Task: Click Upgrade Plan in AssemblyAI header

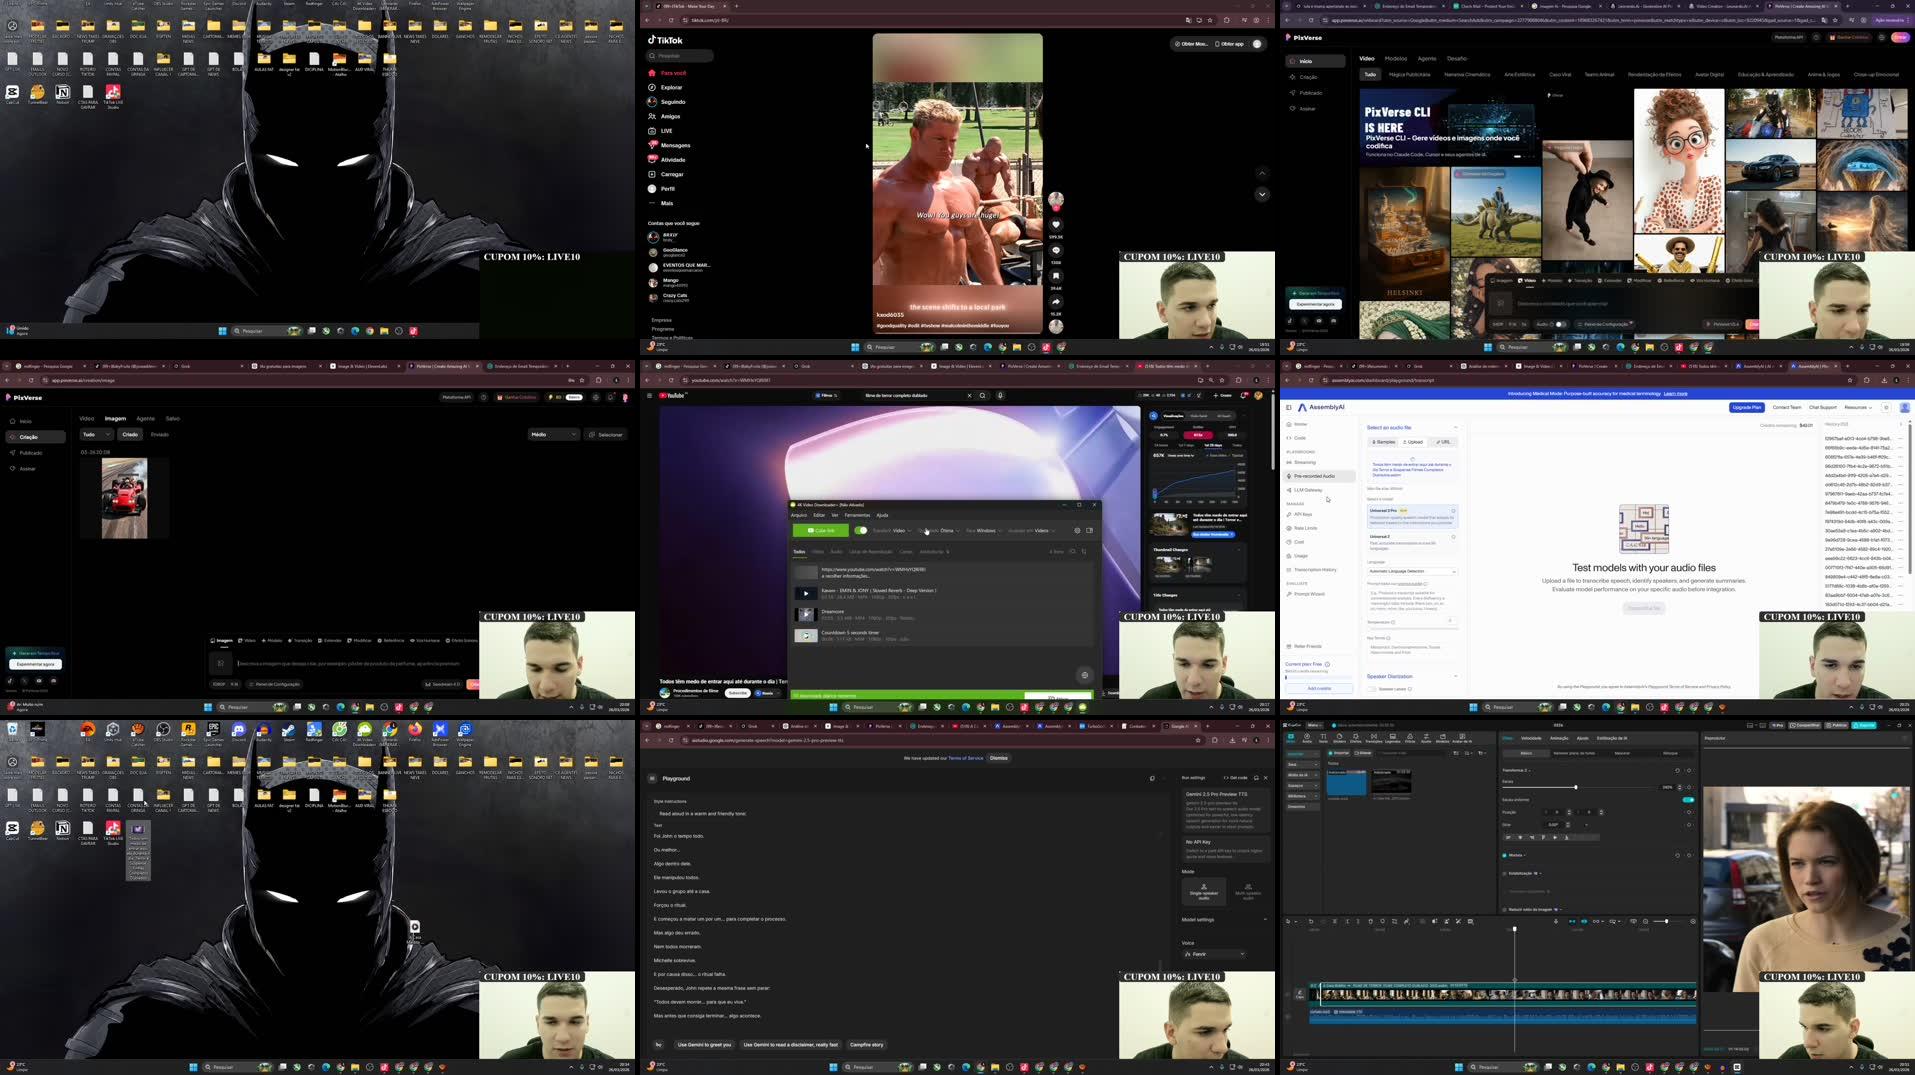Action: coord(1744,407)
